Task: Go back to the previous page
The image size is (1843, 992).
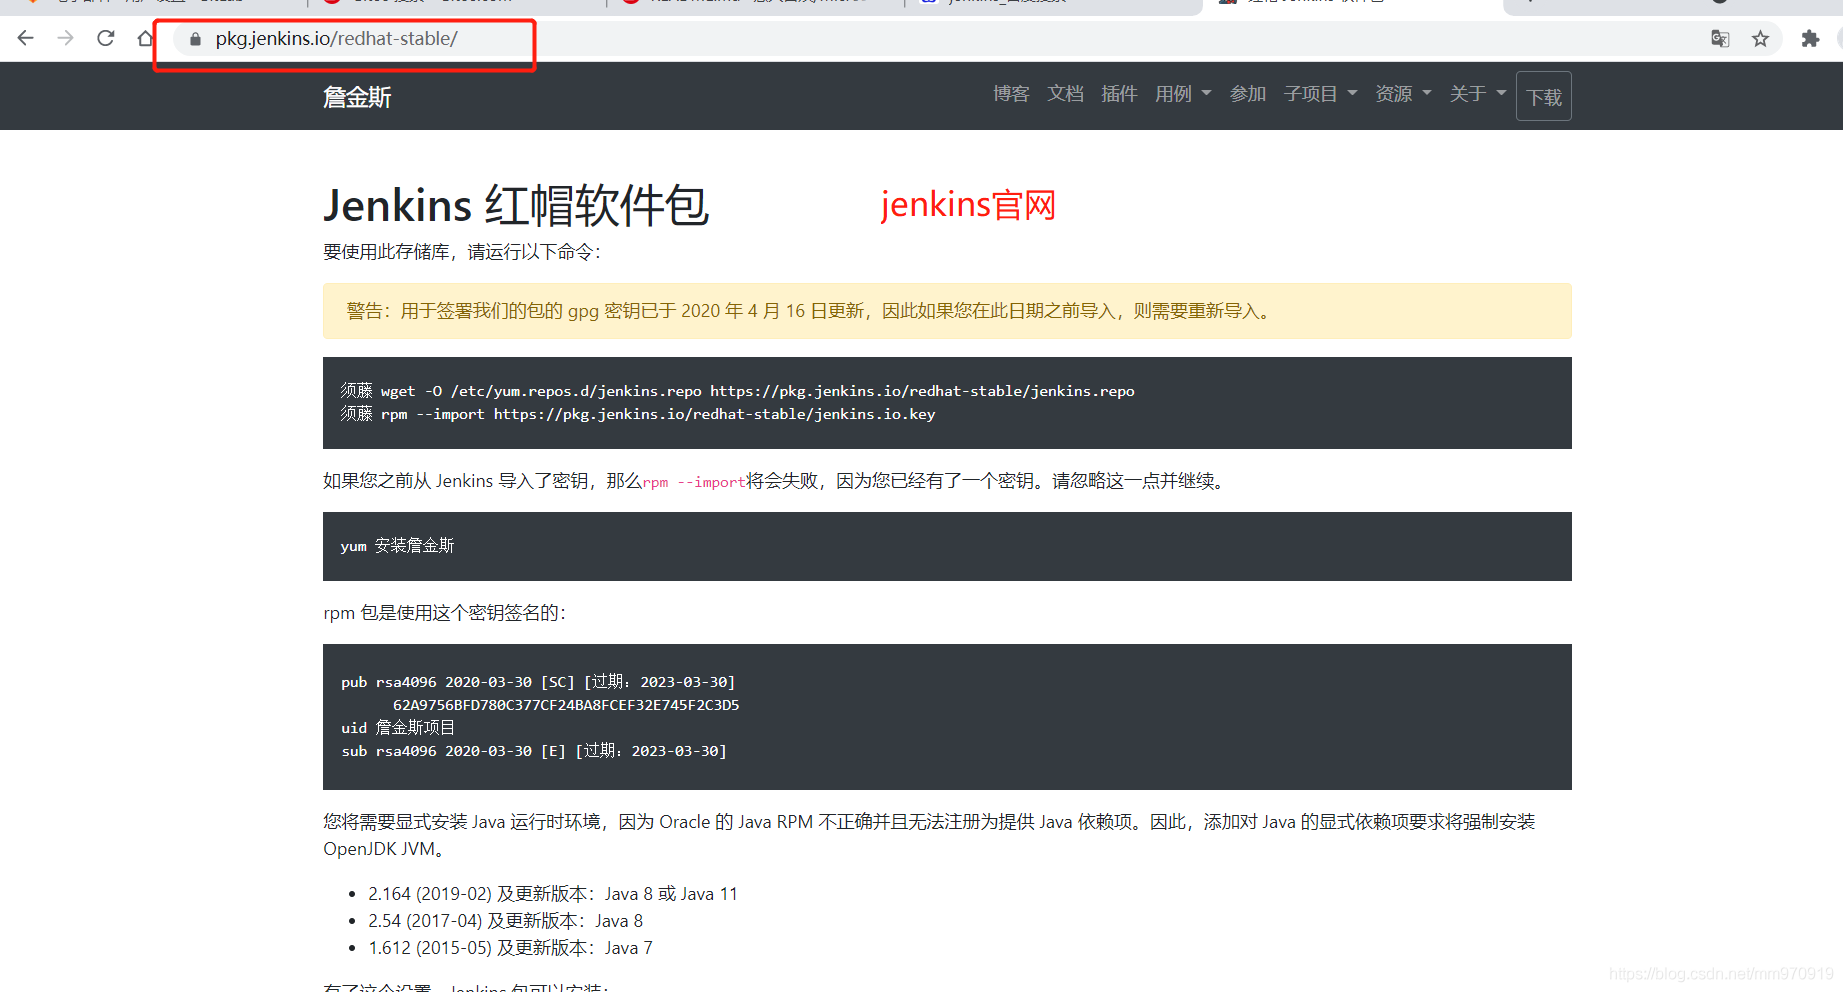Action: 26,38
